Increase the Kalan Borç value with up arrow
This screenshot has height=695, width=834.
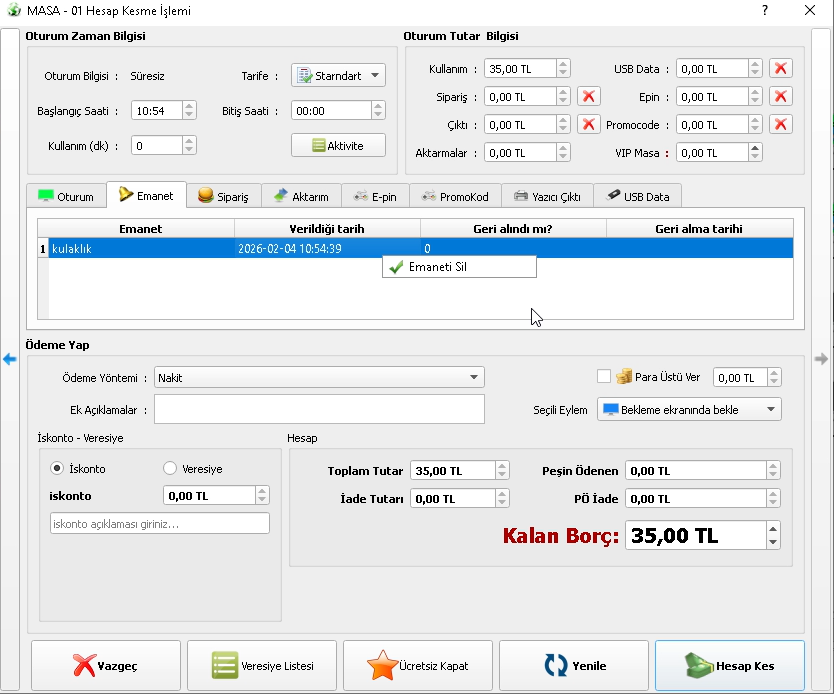(x=772, y=529)
